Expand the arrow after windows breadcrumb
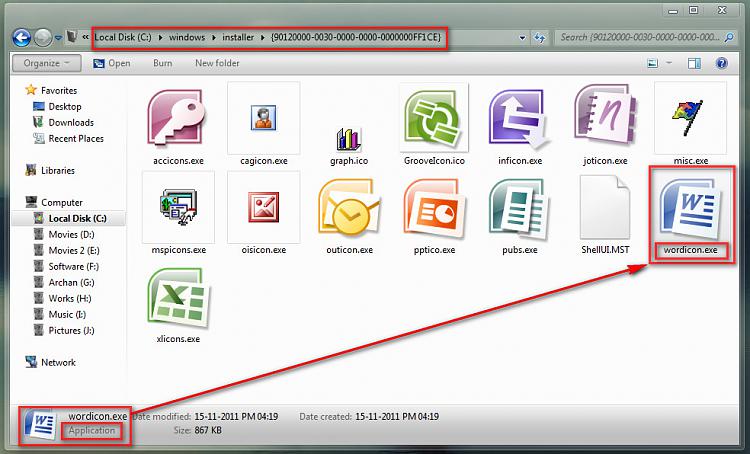 pos(214,37)
